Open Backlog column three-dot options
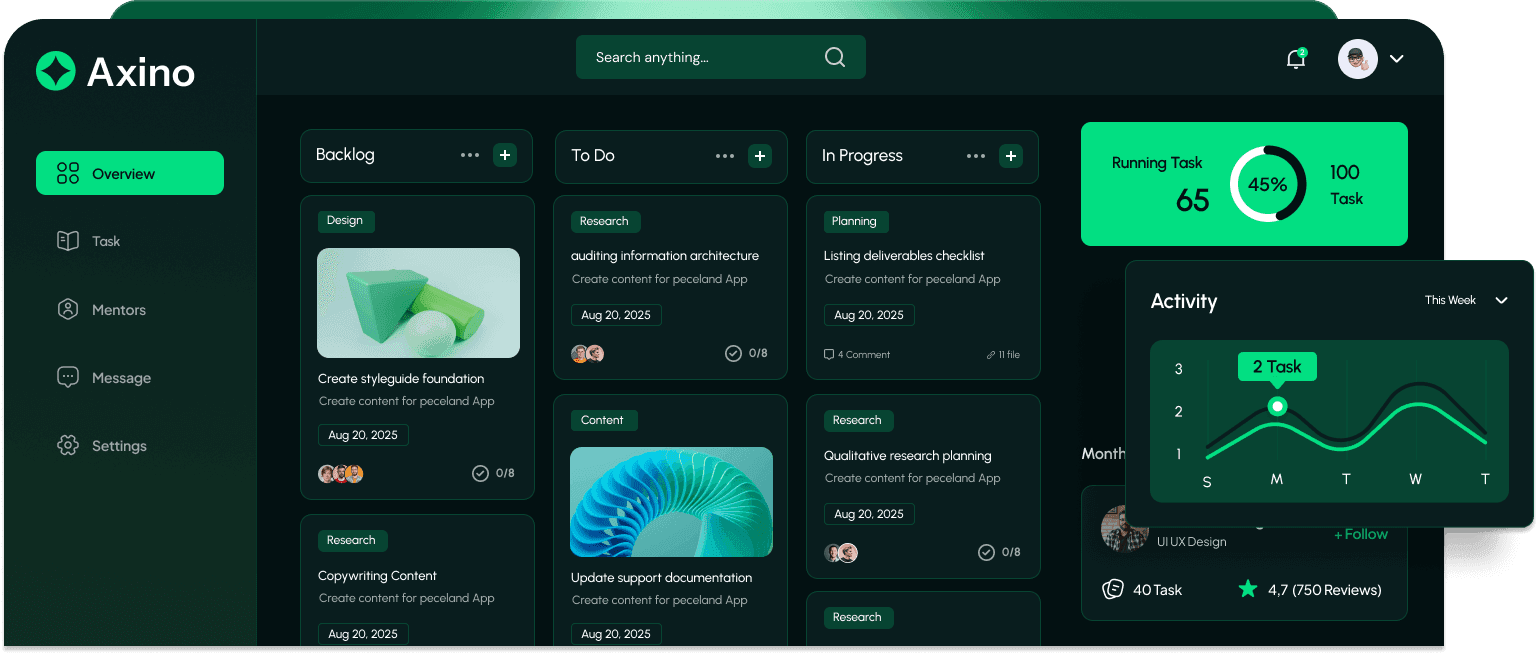This screenshot has height=654, width=1538. (x=470, y=155)
